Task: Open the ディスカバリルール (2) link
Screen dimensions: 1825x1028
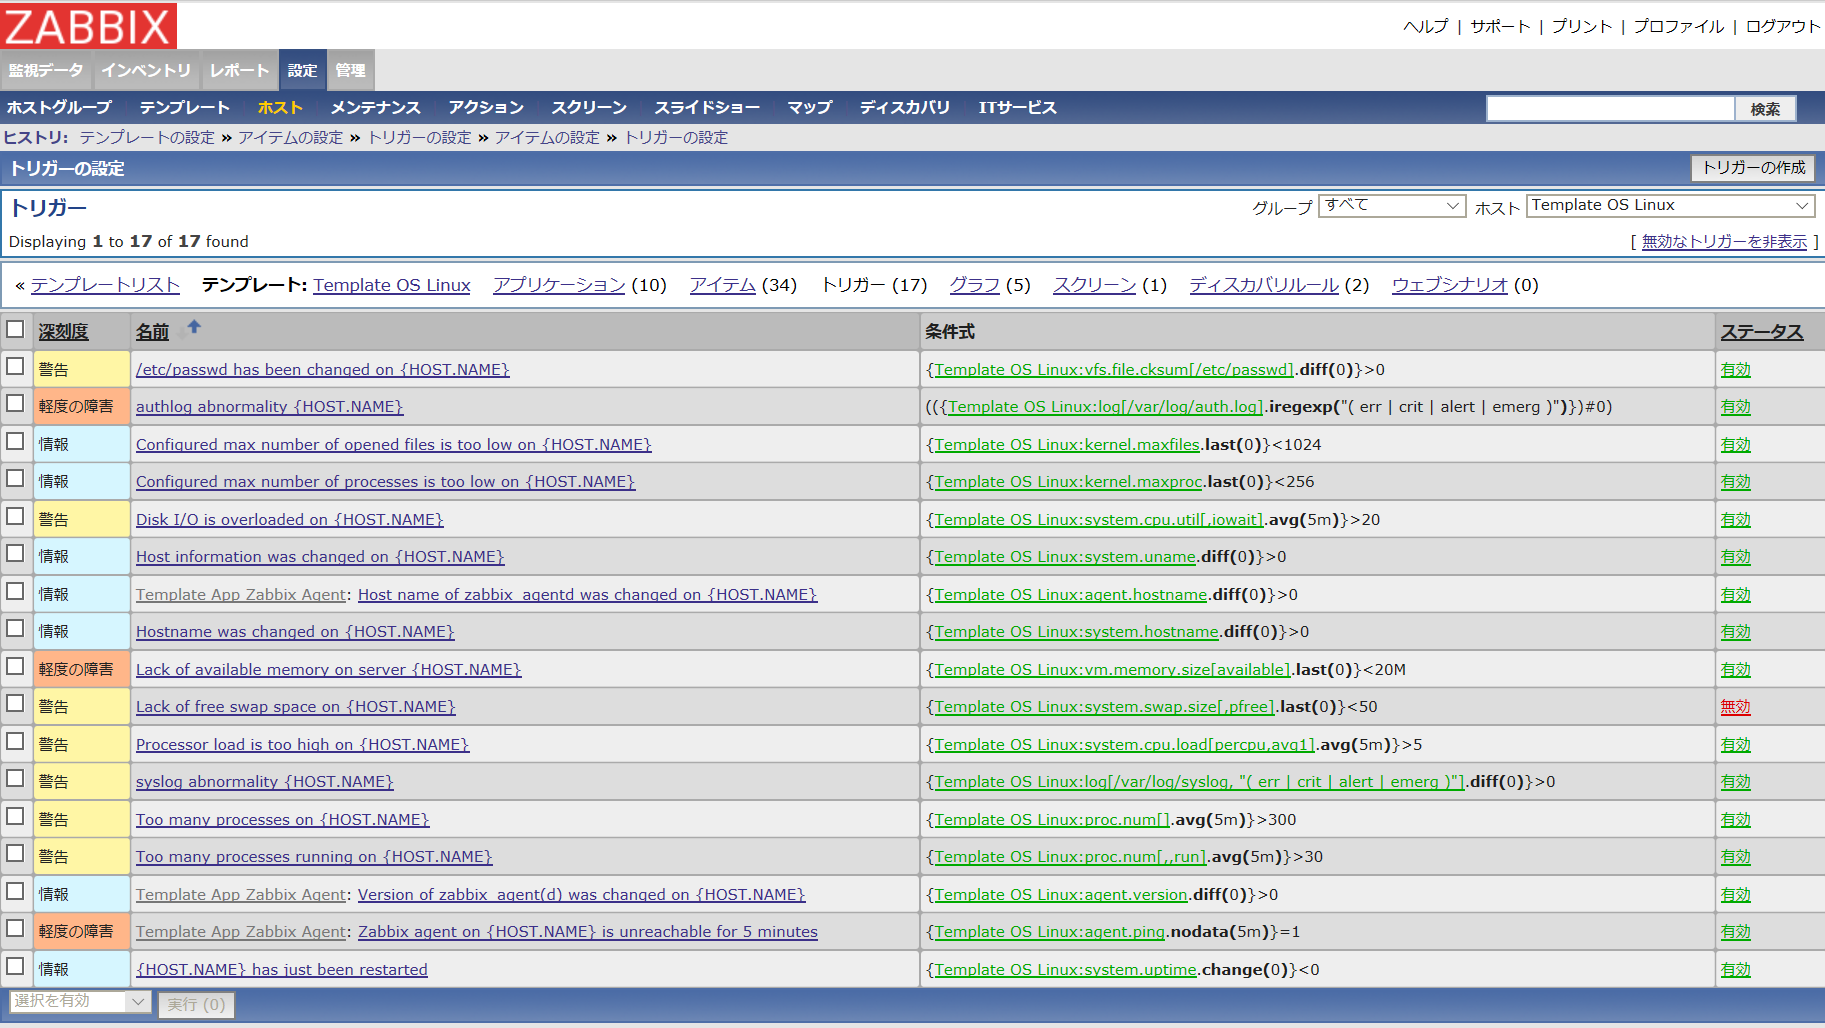Action: point(1264,285)
